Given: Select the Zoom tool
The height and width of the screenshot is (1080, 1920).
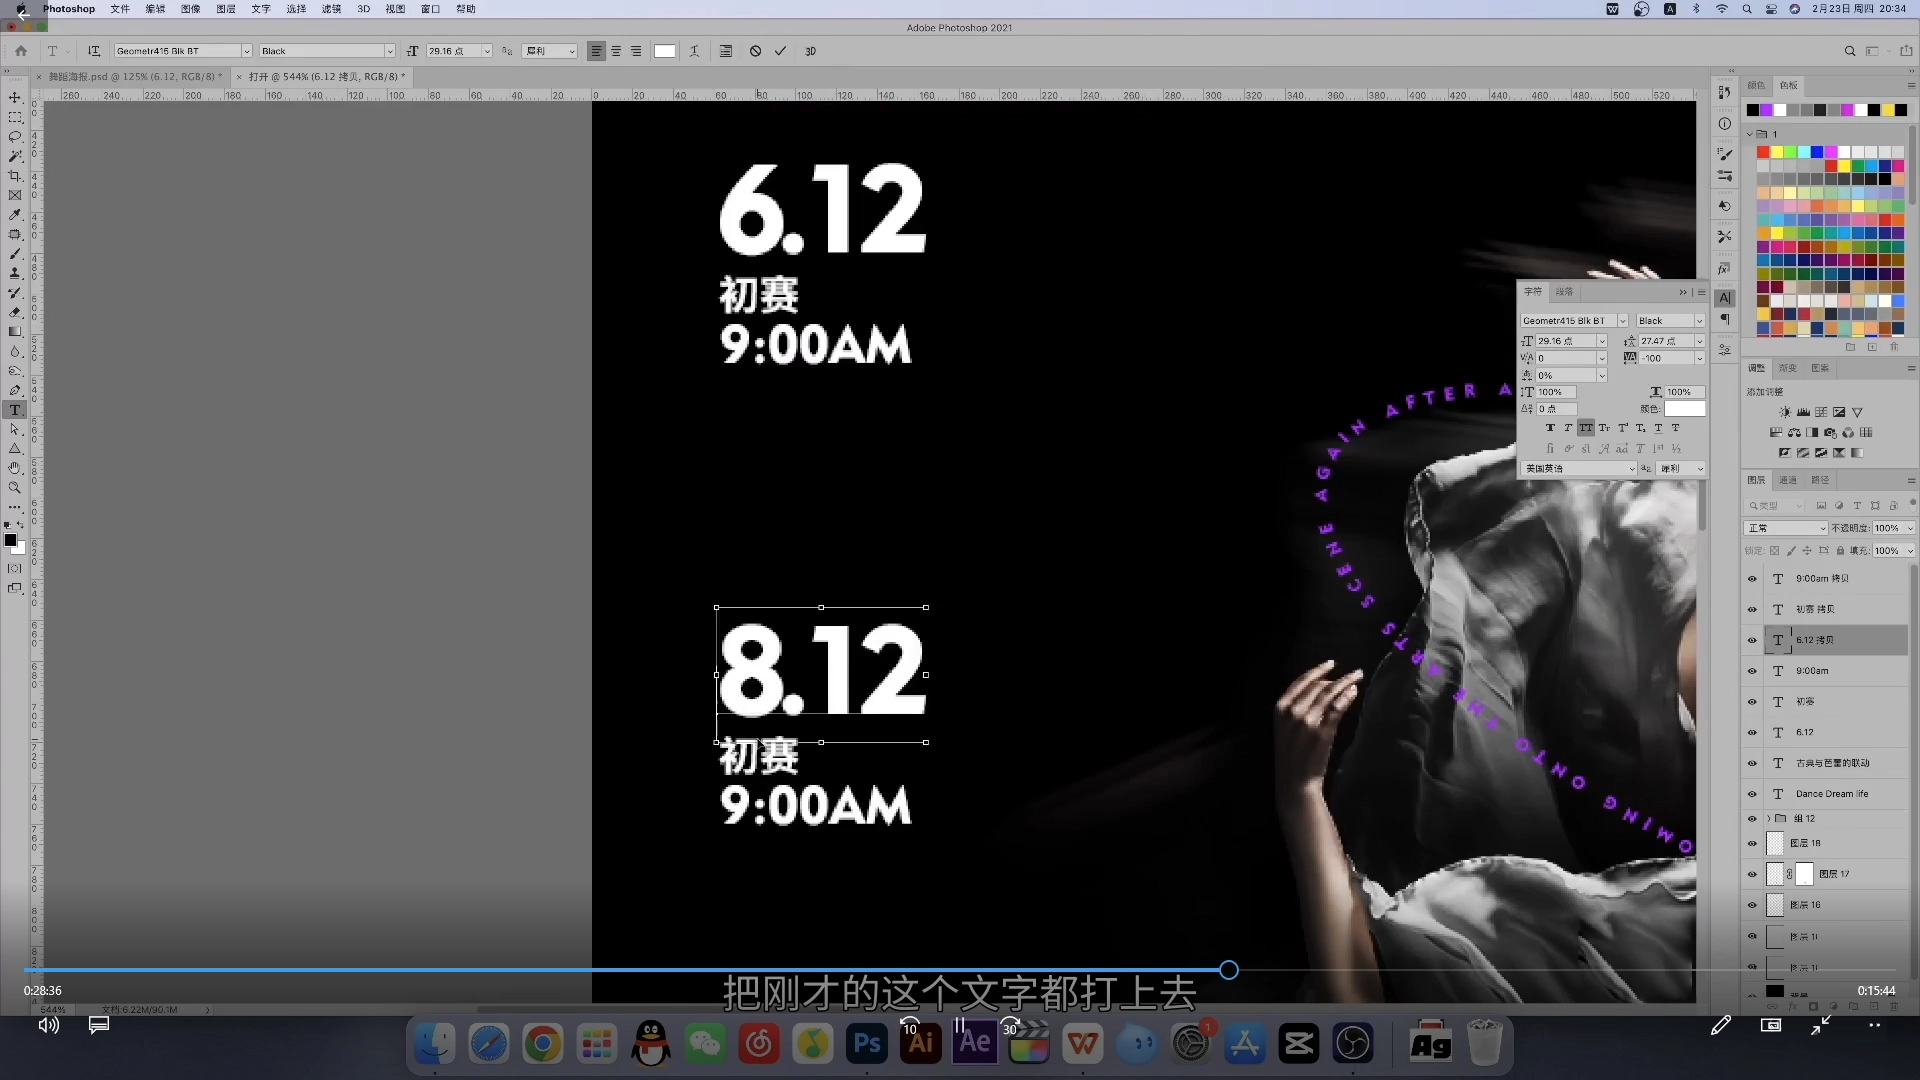Looking at the screenshot, I should coord(15,488).
